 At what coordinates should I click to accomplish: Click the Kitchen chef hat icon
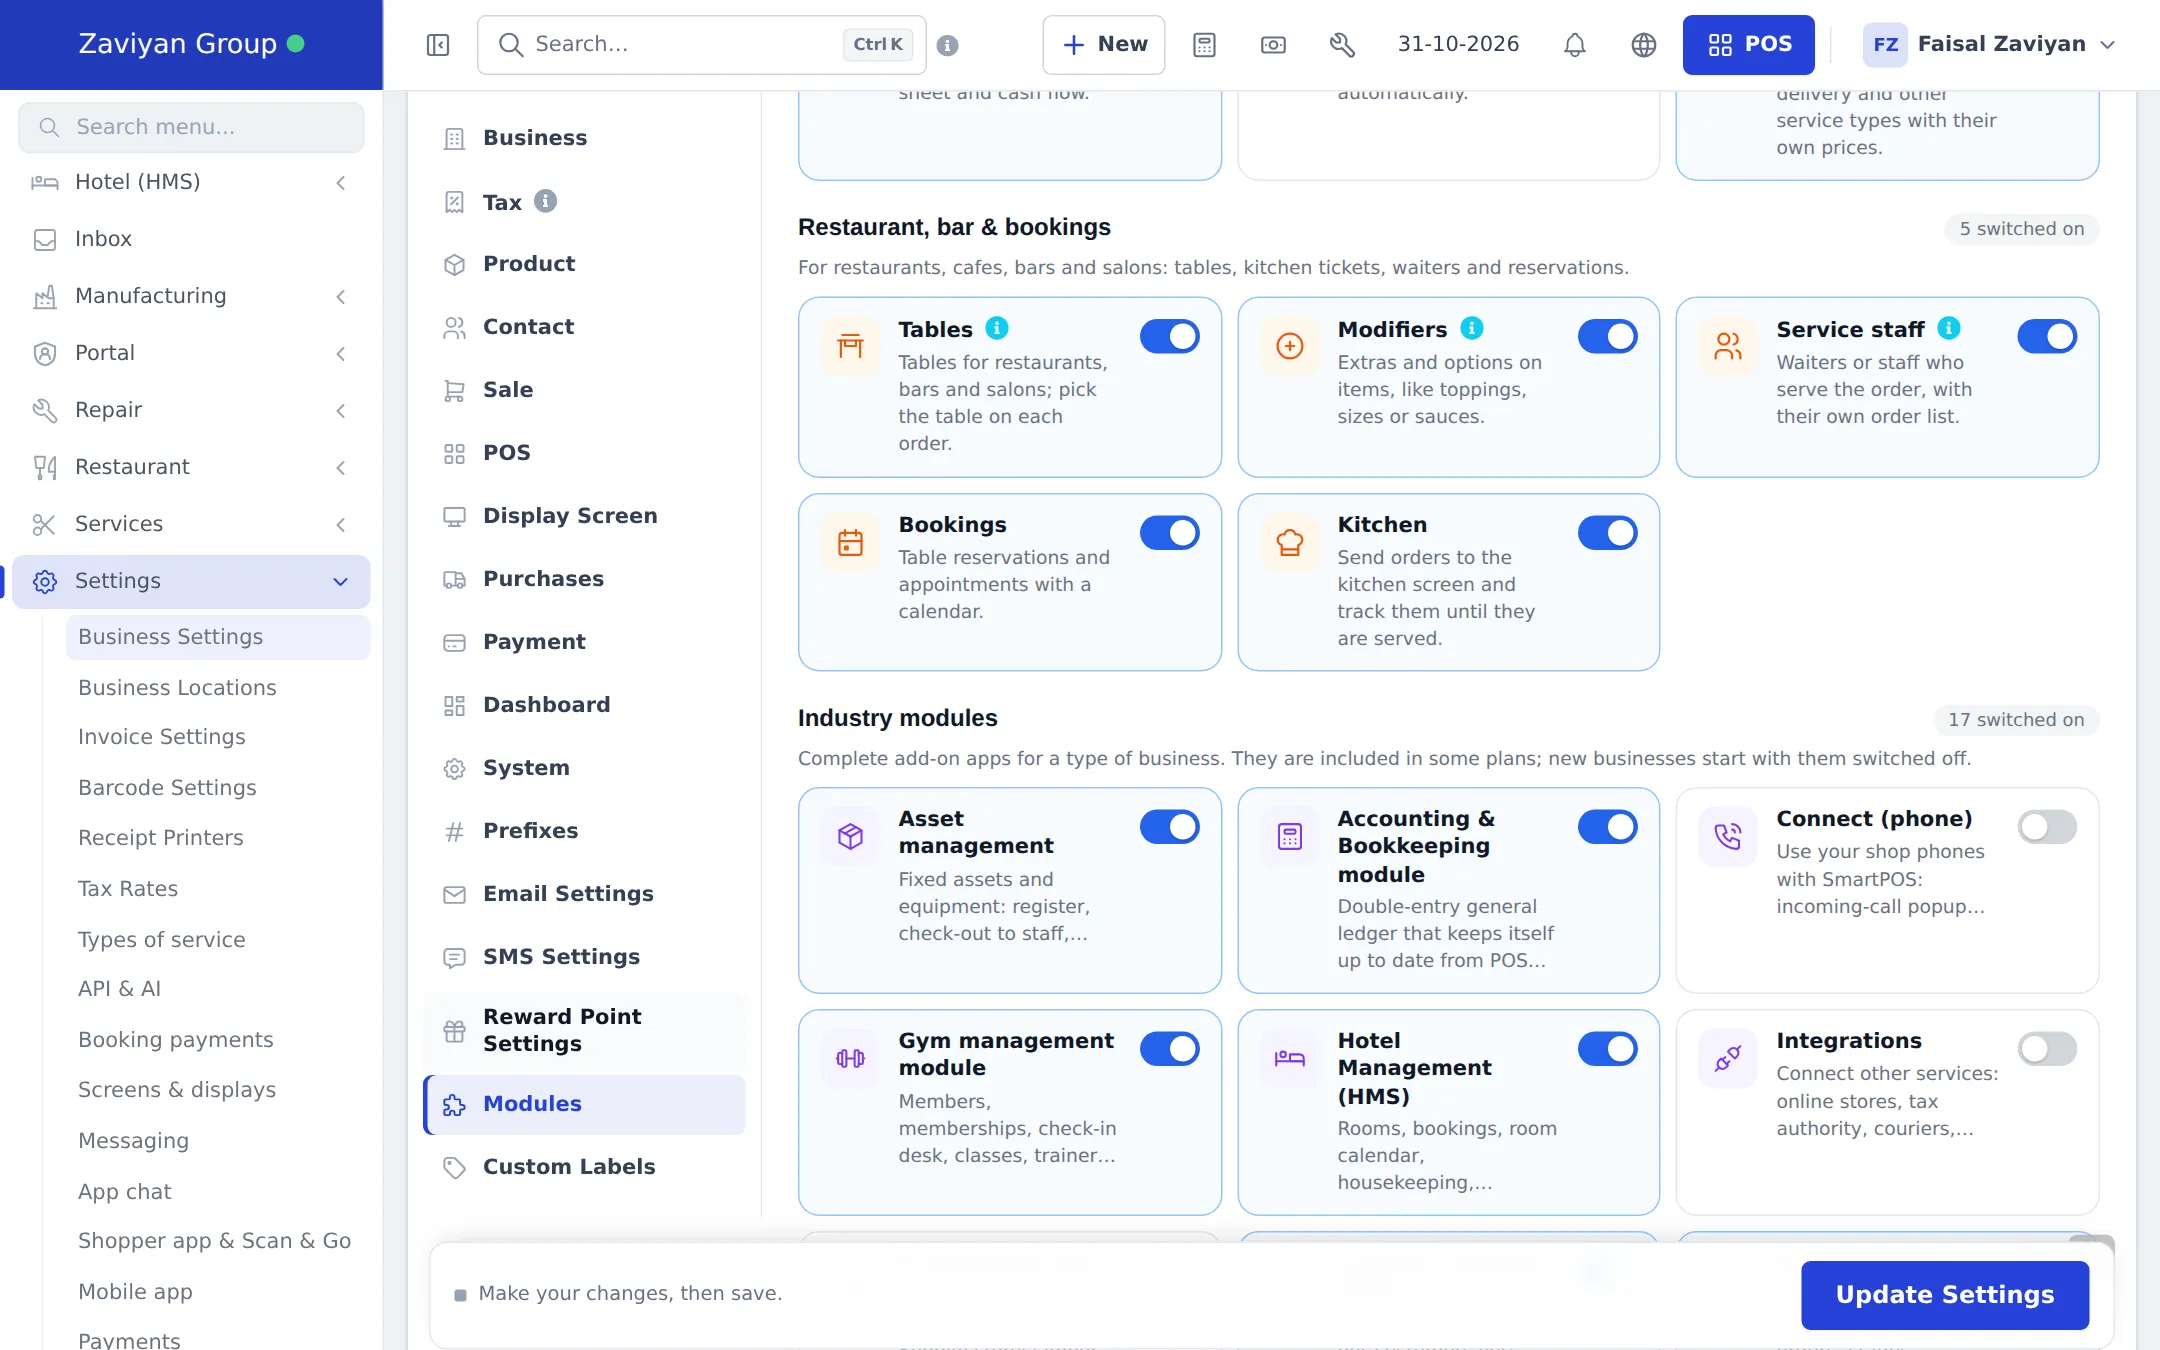coord(1290,543)
